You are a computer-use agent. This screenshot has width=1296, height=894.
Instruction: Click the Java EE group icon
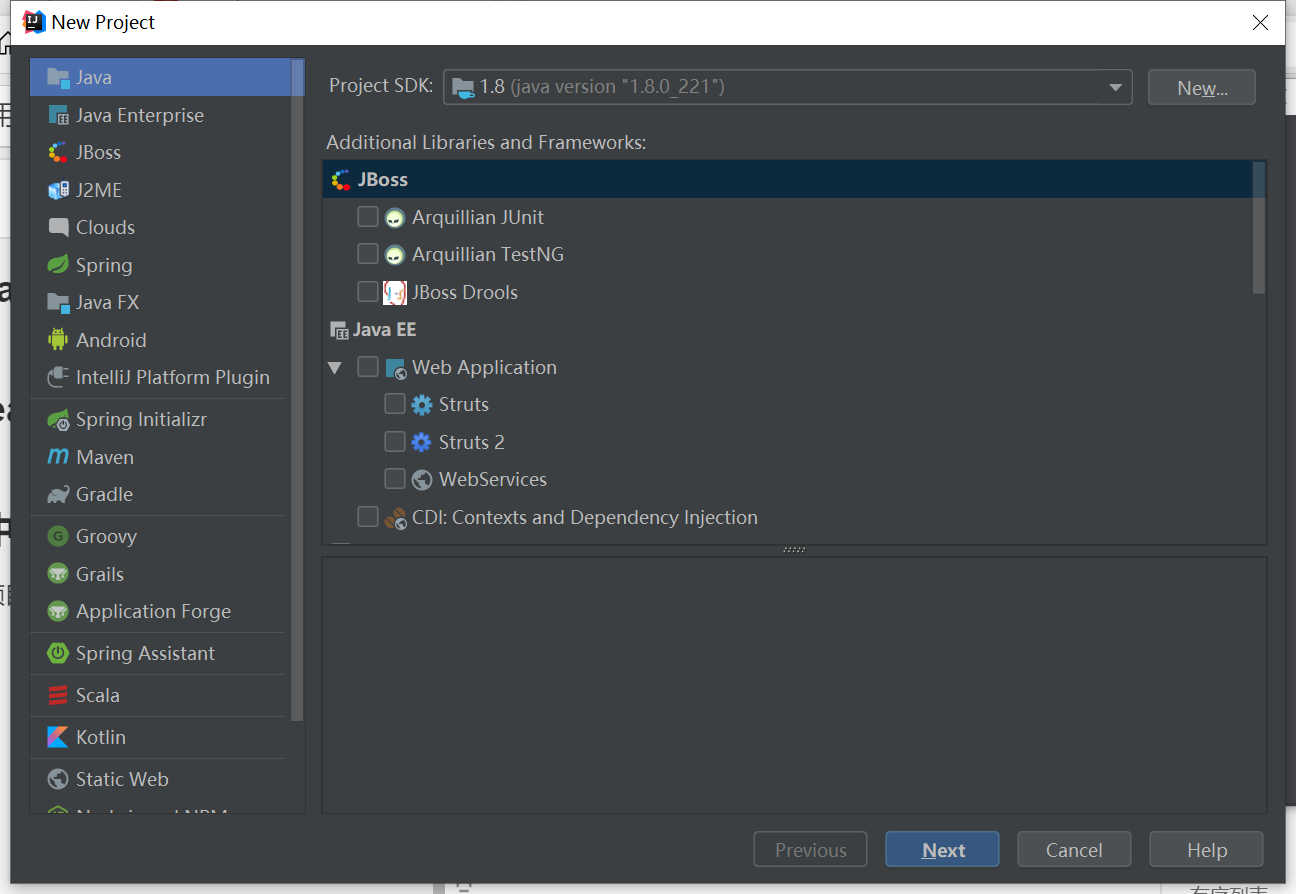pos(340,330)
